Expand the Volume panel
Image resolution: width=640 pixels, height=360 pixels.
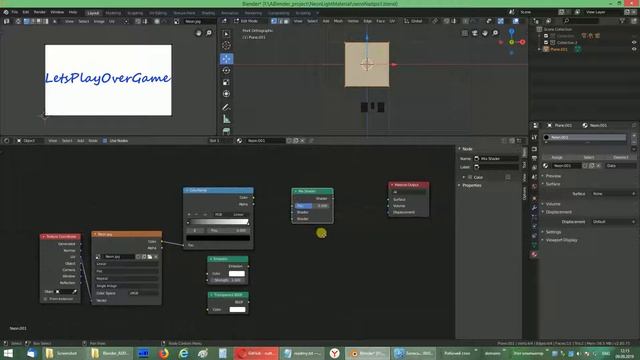pos(553,204)
